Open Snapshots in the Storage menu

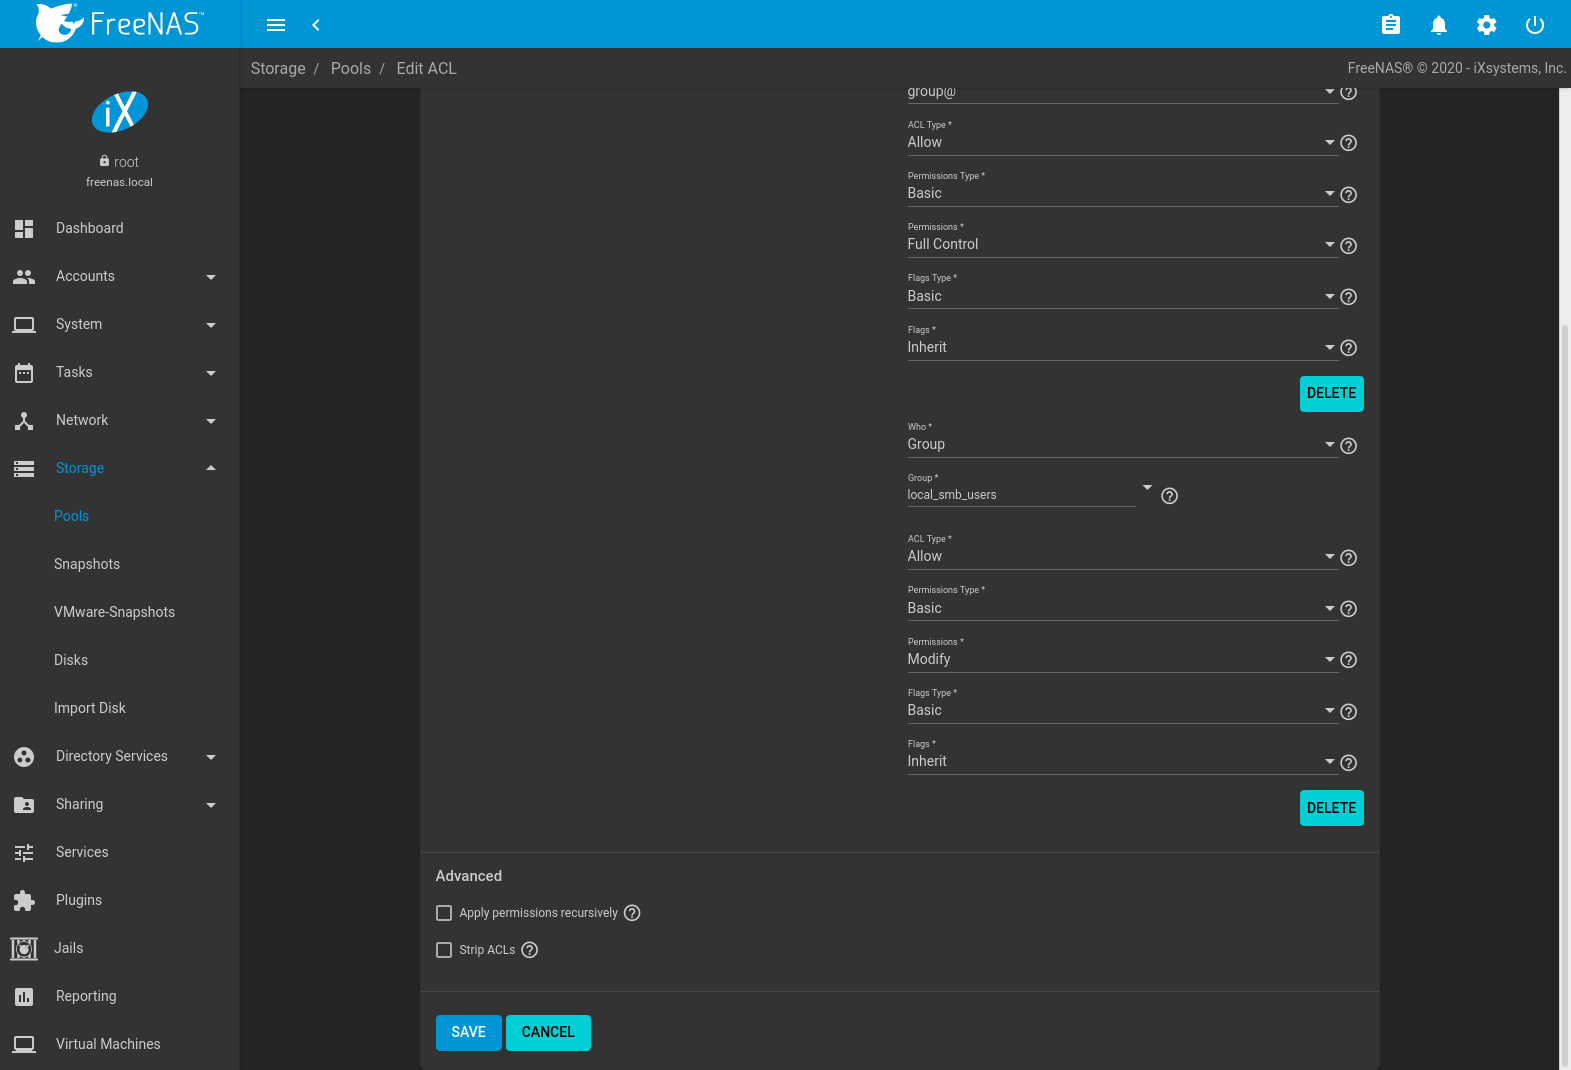pos(87,564)
